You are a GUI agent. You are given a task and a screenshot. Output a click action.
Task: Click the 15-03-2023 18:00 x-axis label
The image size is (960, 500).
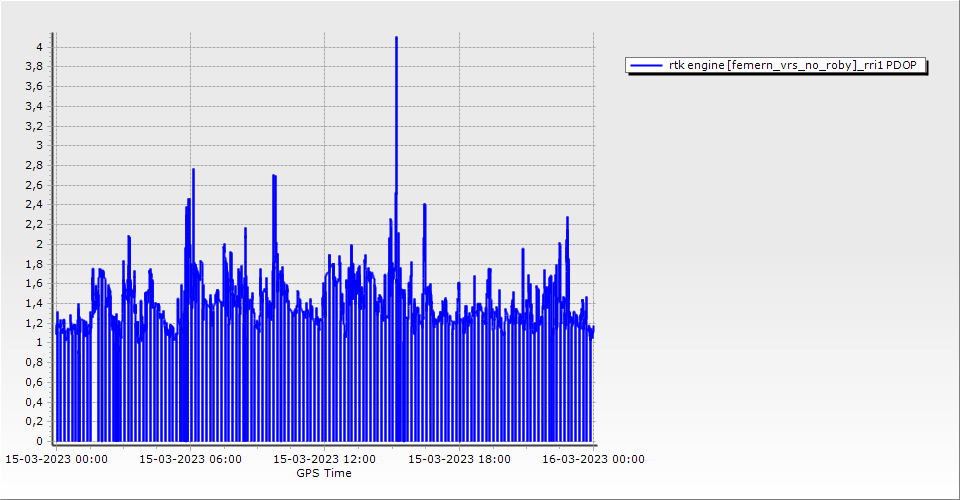(x=459, y=460)
